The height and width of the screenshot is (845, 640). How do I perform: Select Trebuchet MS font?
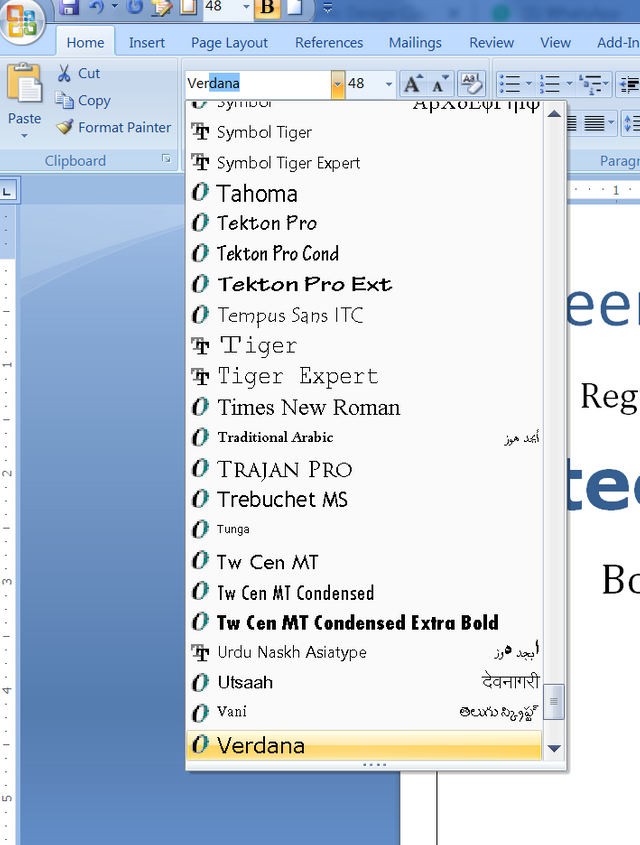[x=364, y=499]
